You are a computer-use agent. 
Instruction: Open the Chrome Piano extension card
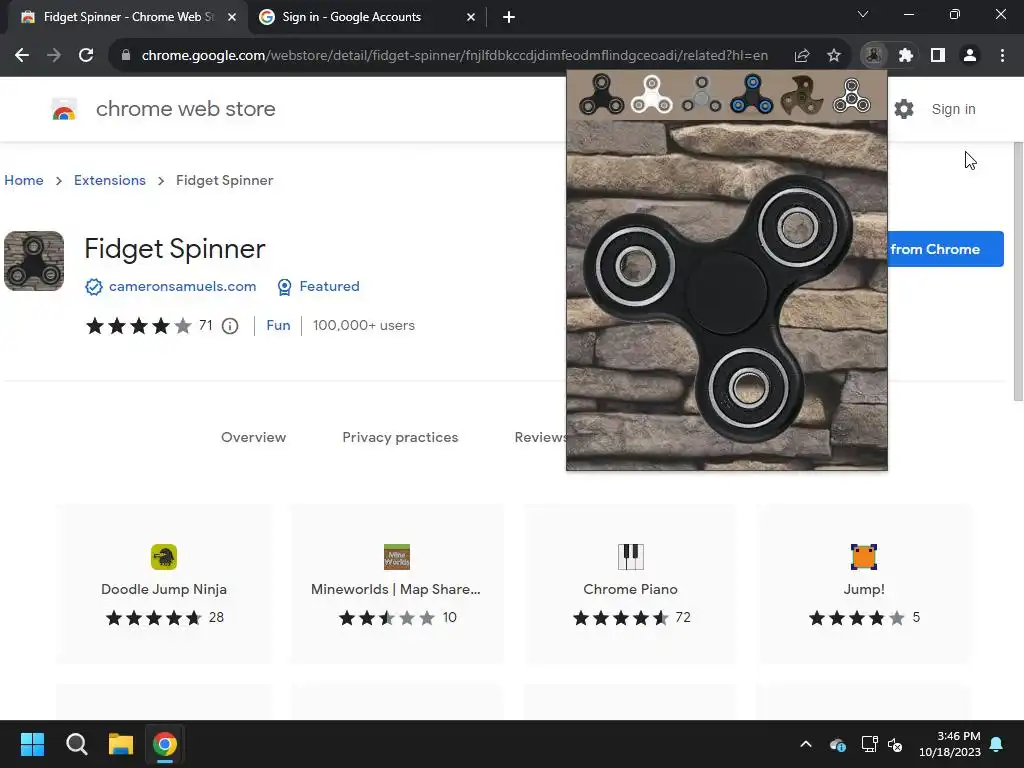click(631, 584)
